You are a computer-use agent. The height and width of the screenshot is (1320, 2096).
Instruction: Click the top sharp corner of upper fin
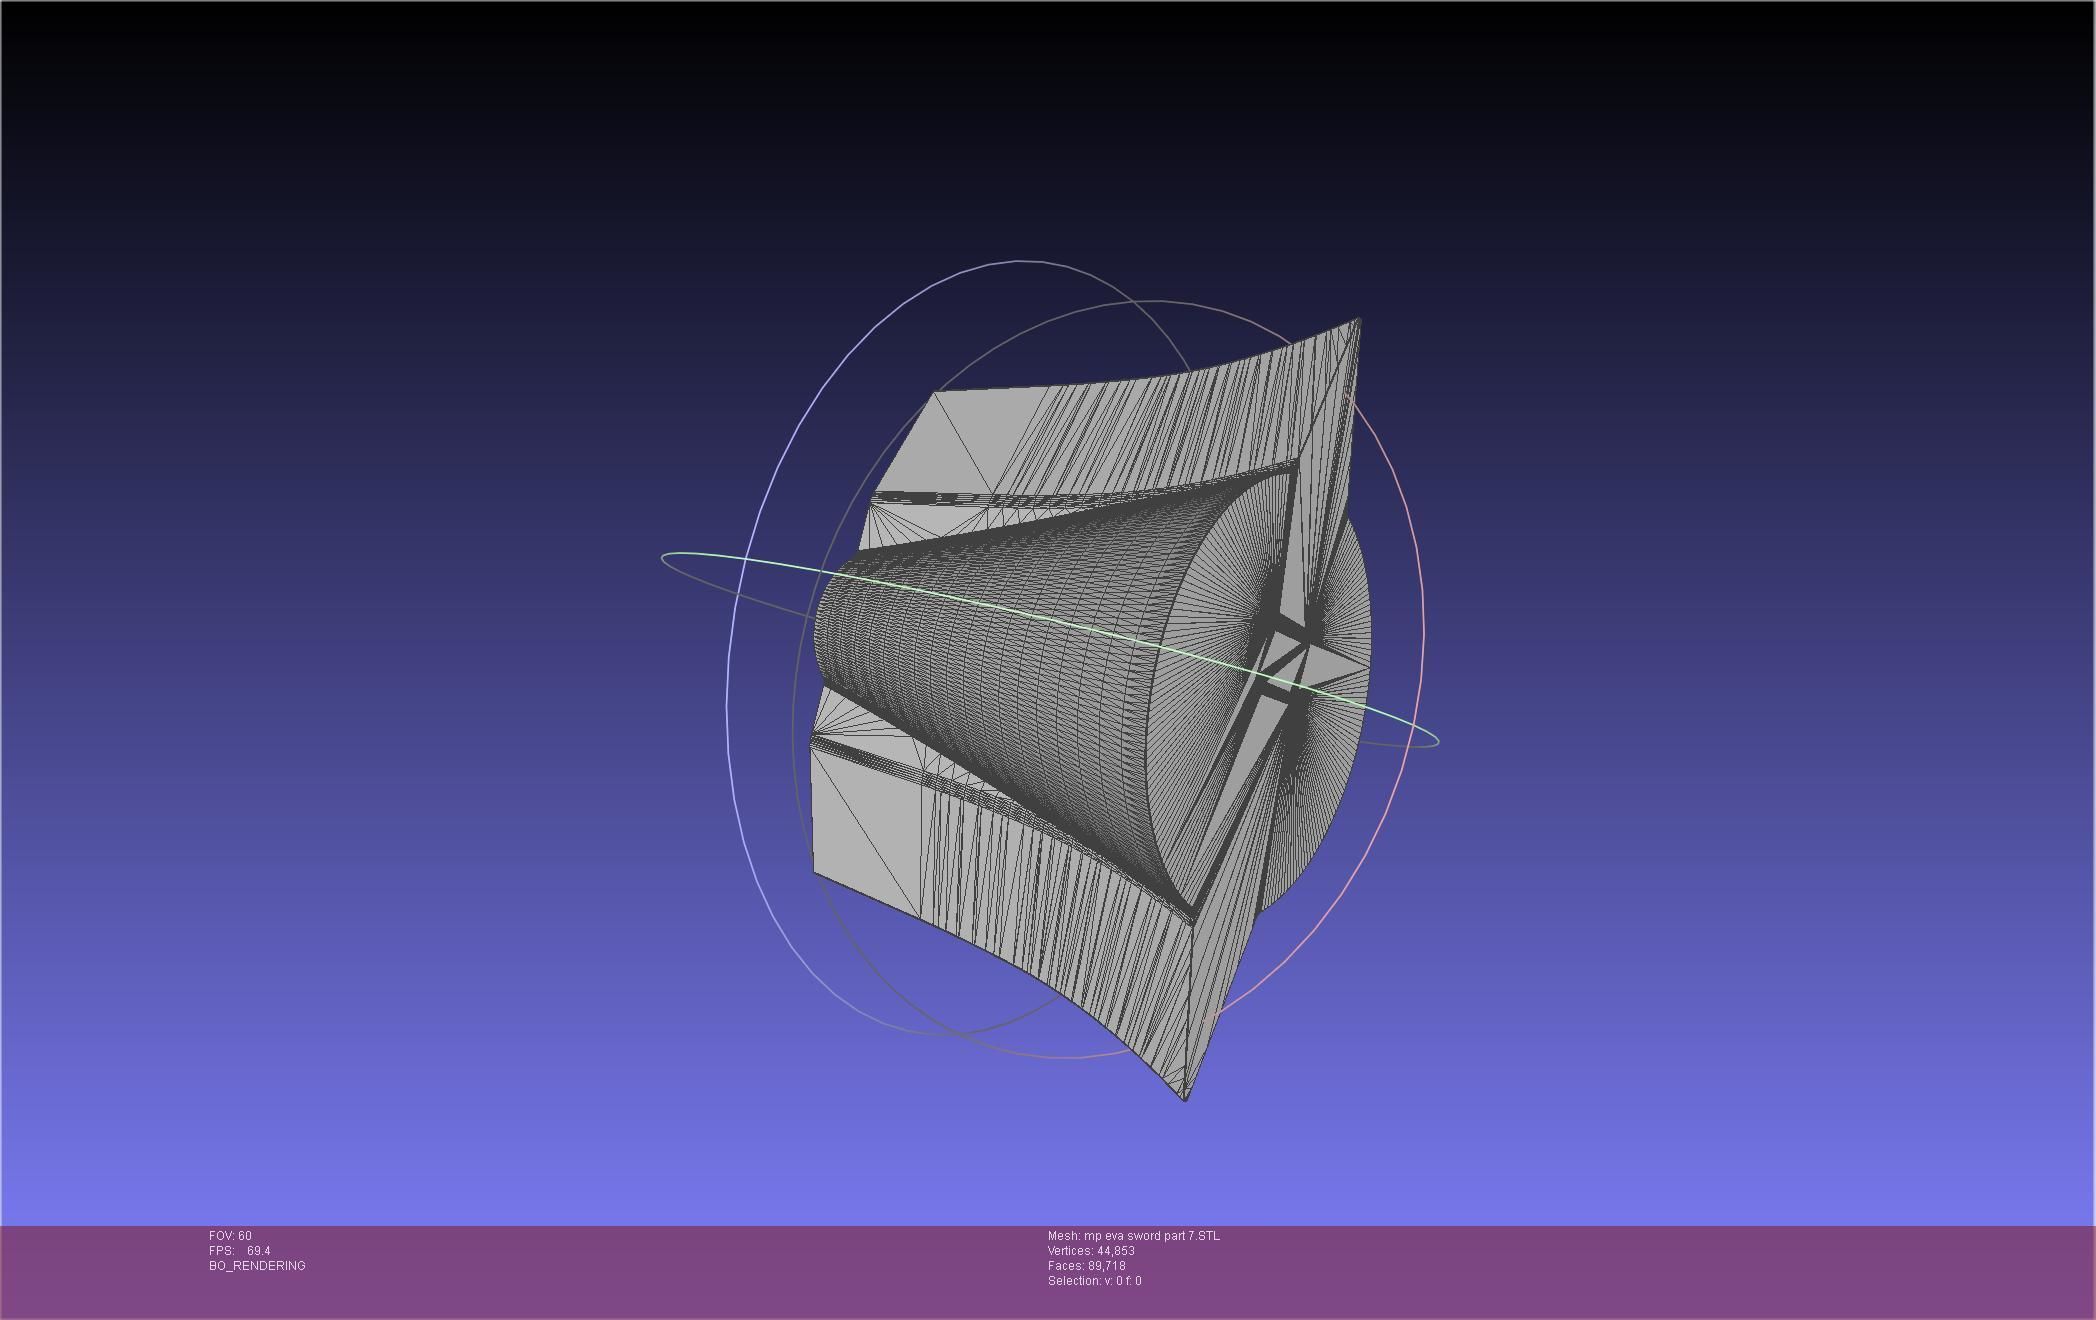[x=1358, y=320]
